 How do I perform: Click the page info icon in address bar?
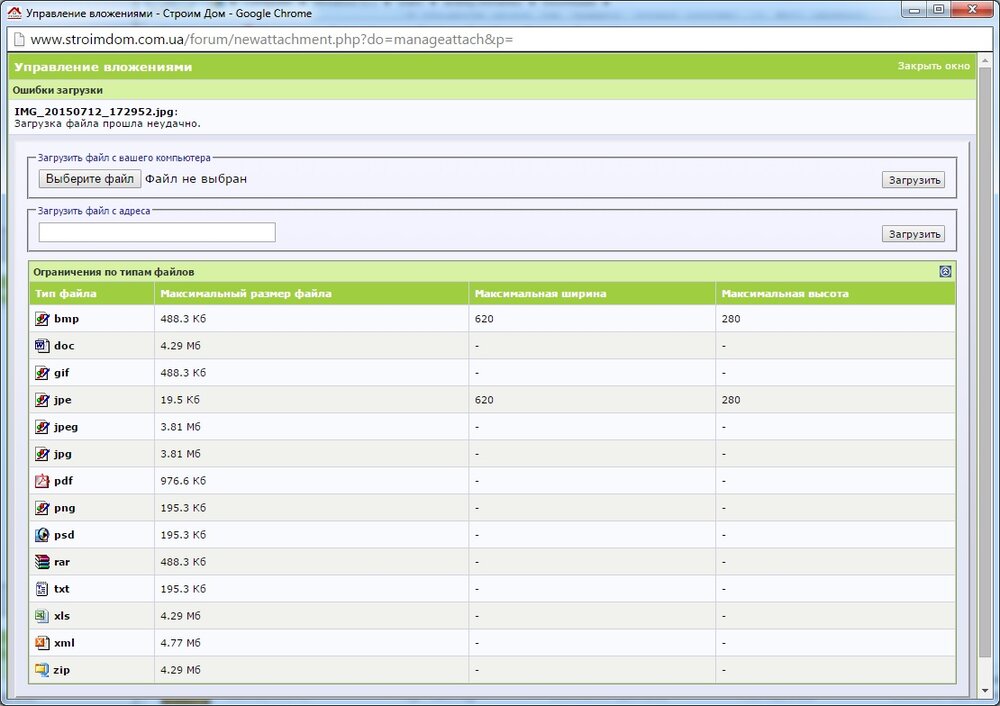pos(18,40)
